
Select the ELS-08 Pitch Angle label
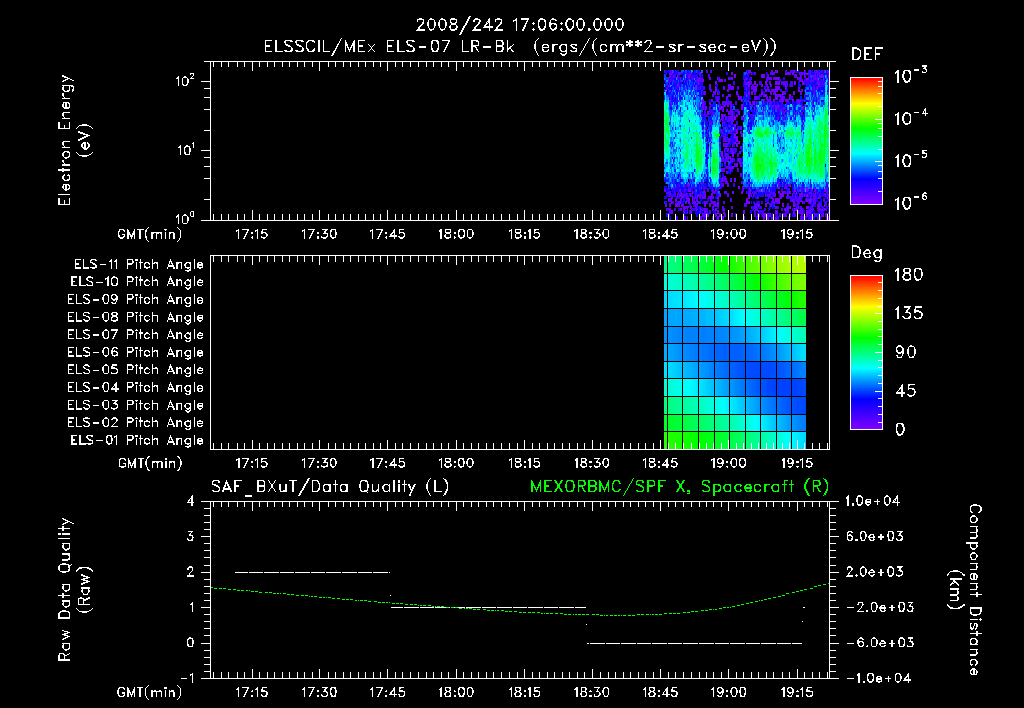[135, 317]
